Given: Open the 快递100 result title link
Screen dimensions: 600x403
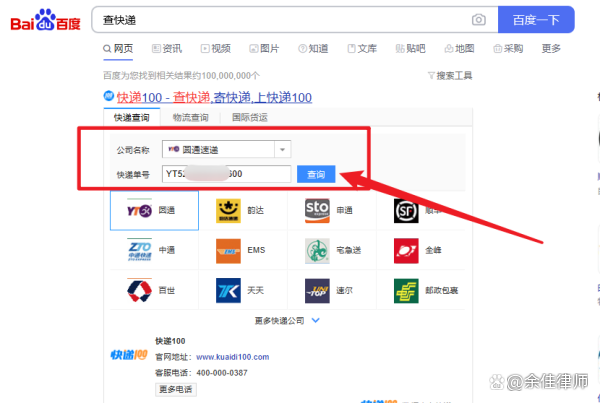Looking at the screenshot, I should pos(214,98).
